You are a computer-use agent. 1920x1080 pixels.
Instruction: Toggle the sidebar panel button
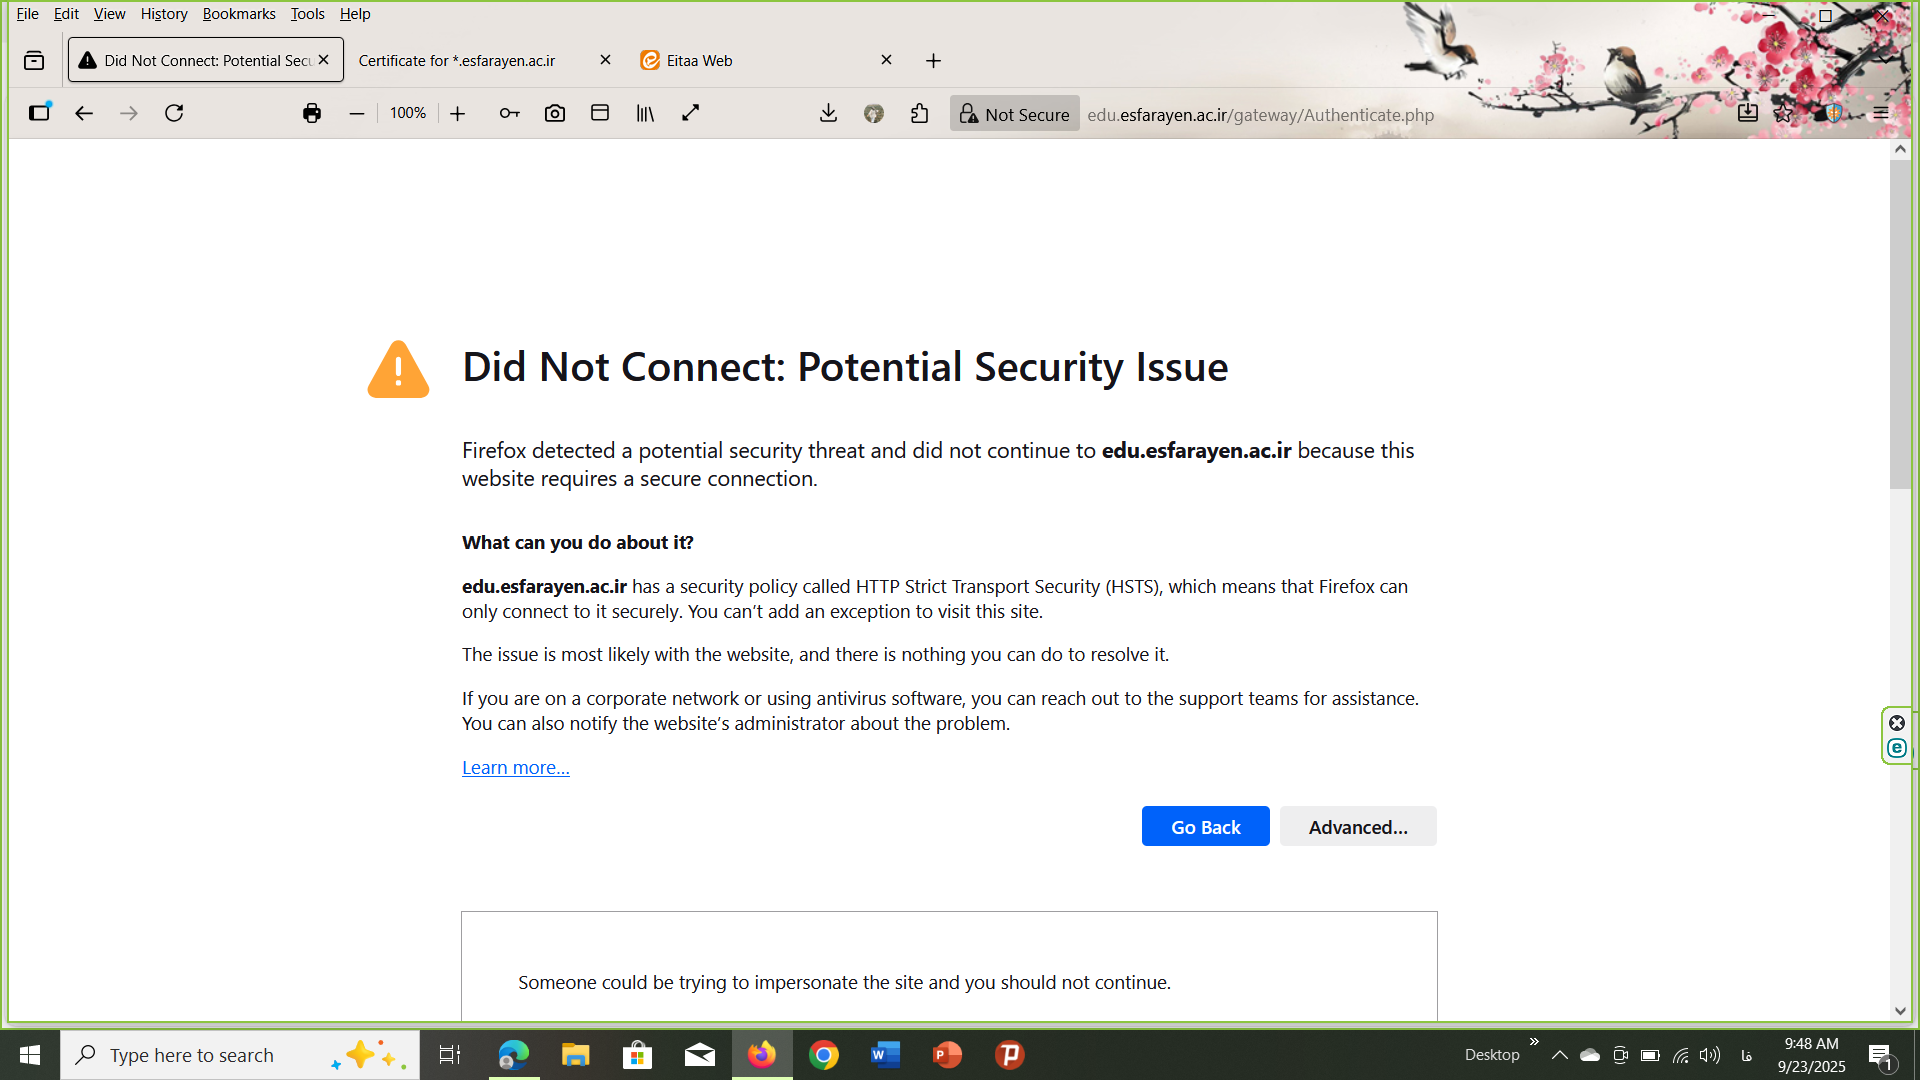pyautogui.click(x=39, y=113)
